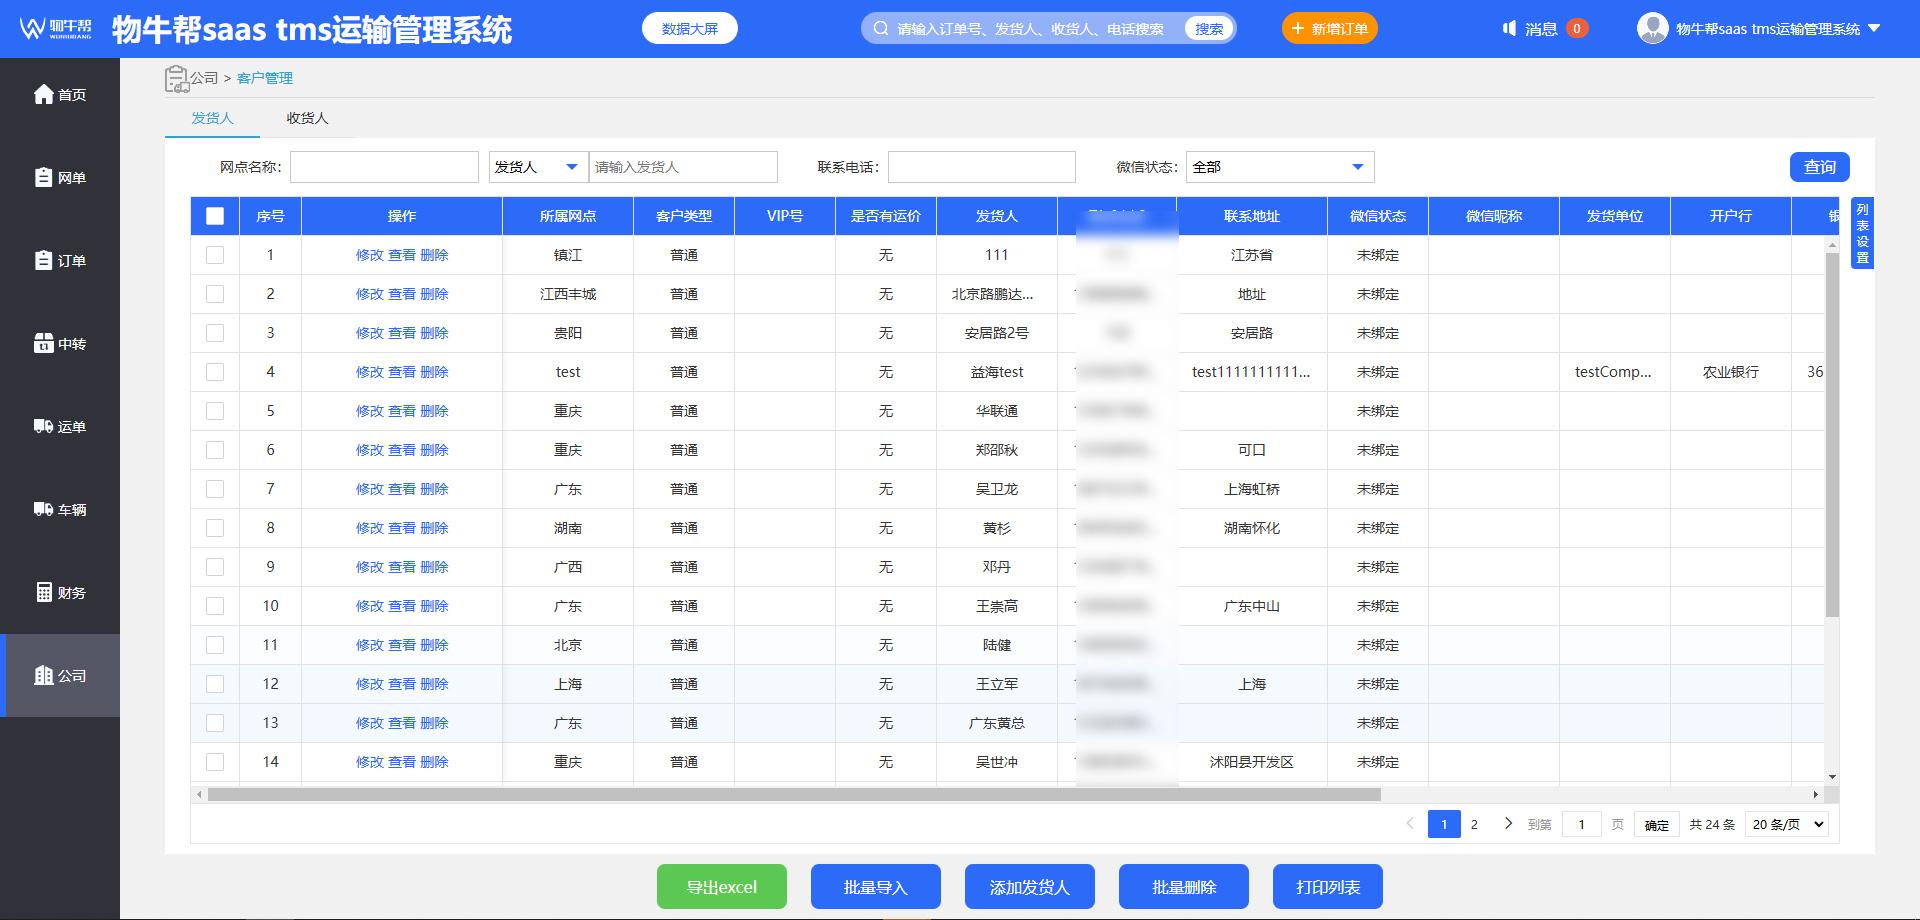Open the 发货人 search type dropdown
Viewport: 1920px width, 920px height.
[x=537, y=167]
